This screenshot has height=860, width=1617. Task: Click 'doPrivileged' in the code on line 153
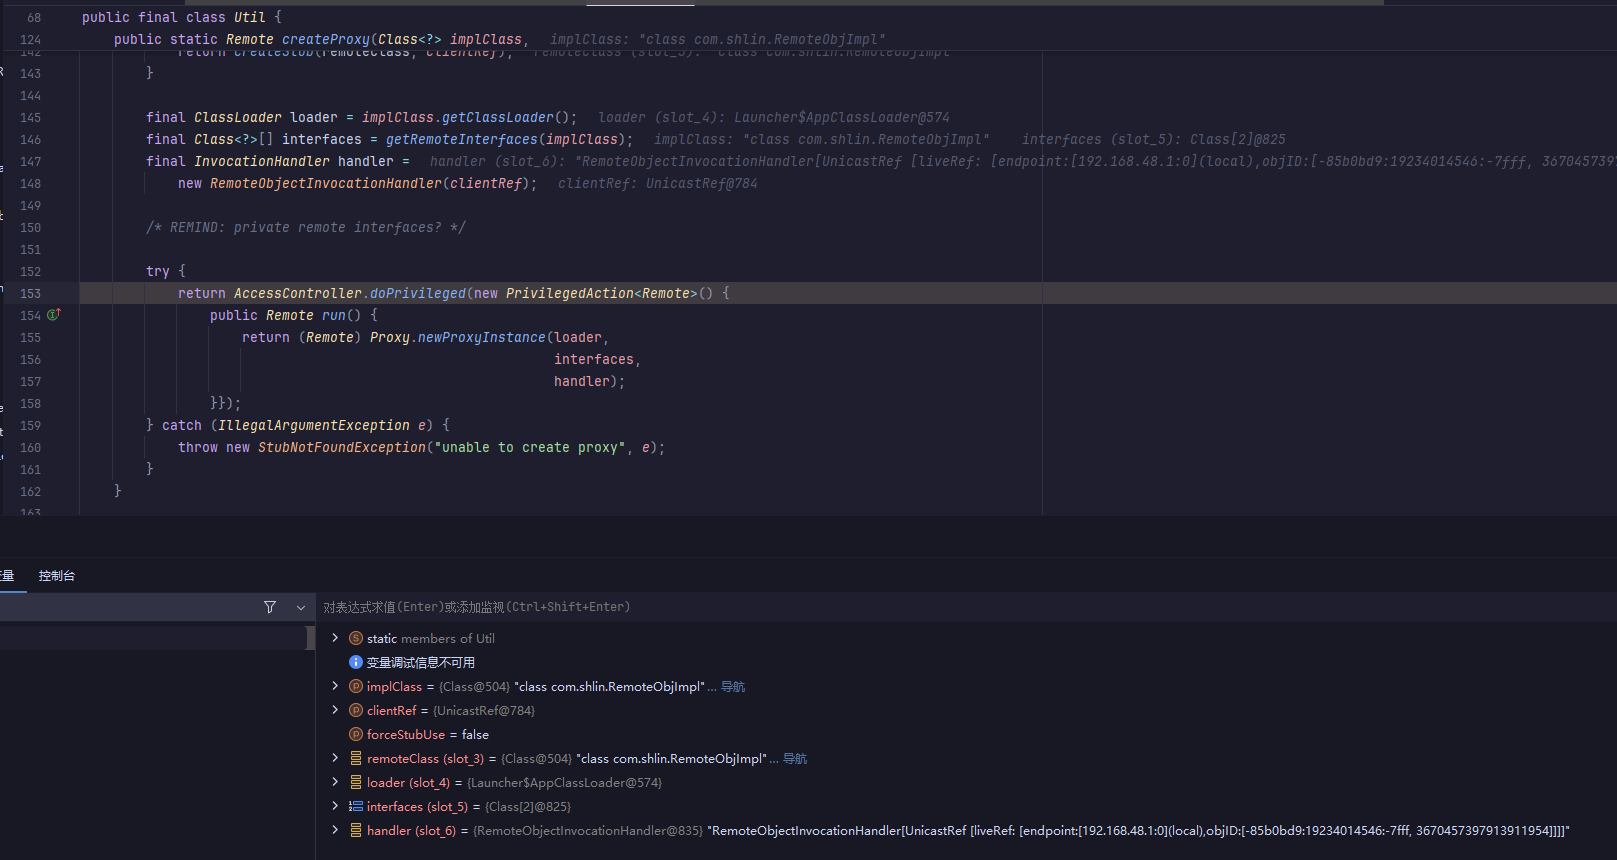418,293
